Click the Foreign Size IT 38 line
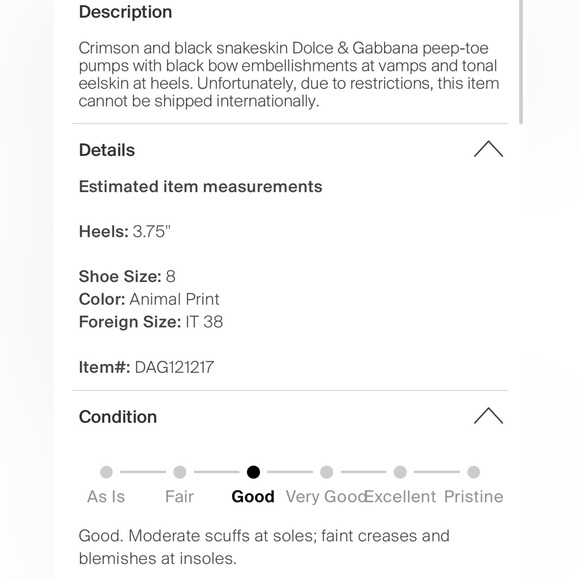 151,322
